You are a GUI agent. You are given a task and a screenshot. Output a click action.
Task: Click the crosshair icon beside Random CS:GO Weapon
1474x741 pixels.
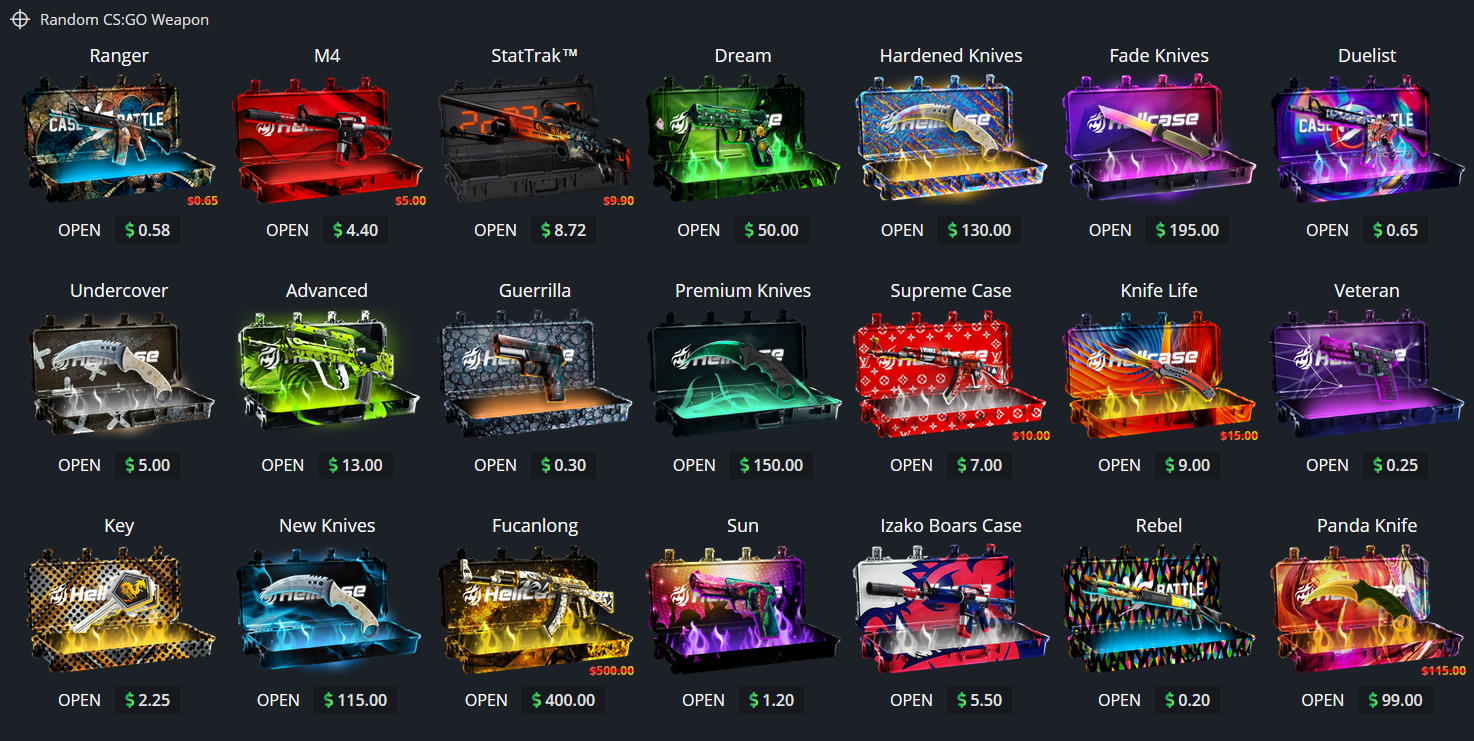20,19
